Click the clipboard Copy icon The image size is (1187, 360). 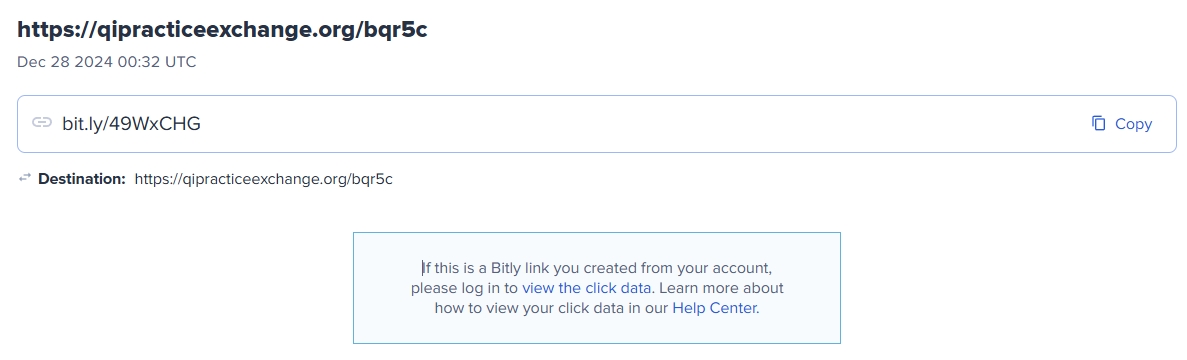tap(1098, 123)
